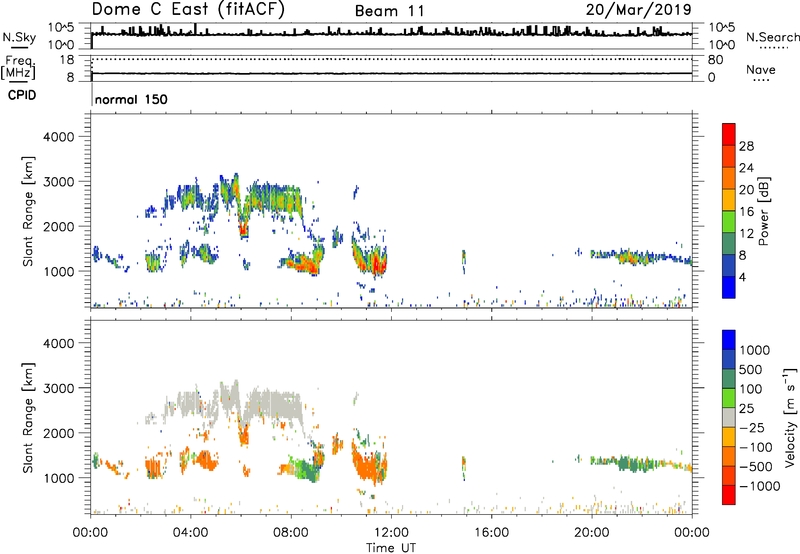Click the 'Dome C East (fitACF)' title
Screen dimensions: 800x554
coord(188,9)
